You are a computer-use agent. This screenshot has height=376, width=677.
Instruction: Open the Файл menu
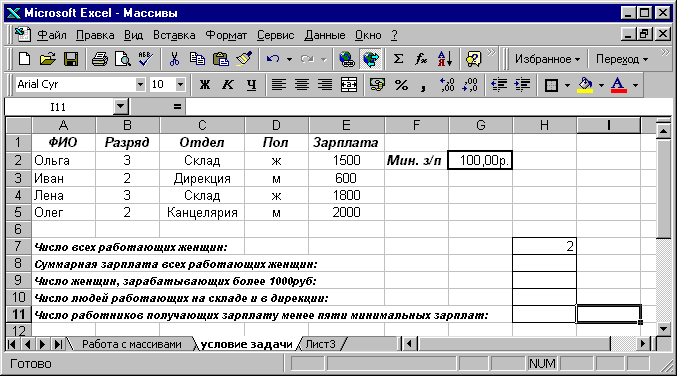pyautogui.click(x=52, y=35)
